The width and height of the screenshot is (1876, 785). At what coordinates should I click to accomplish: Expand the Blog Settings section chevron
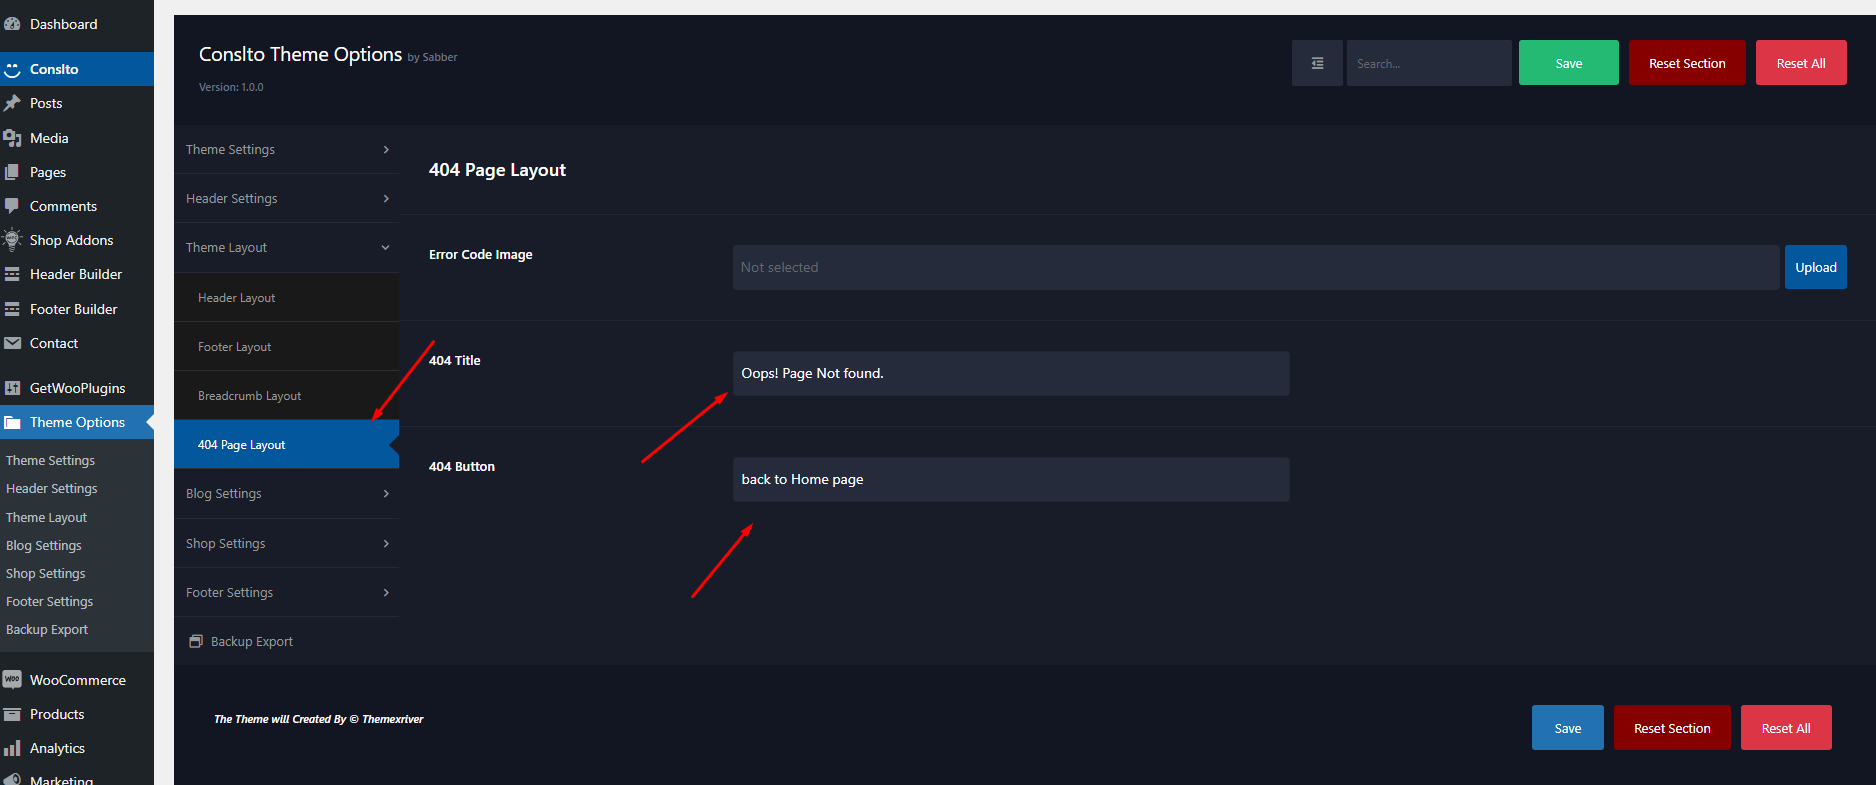tap(386, 494)
